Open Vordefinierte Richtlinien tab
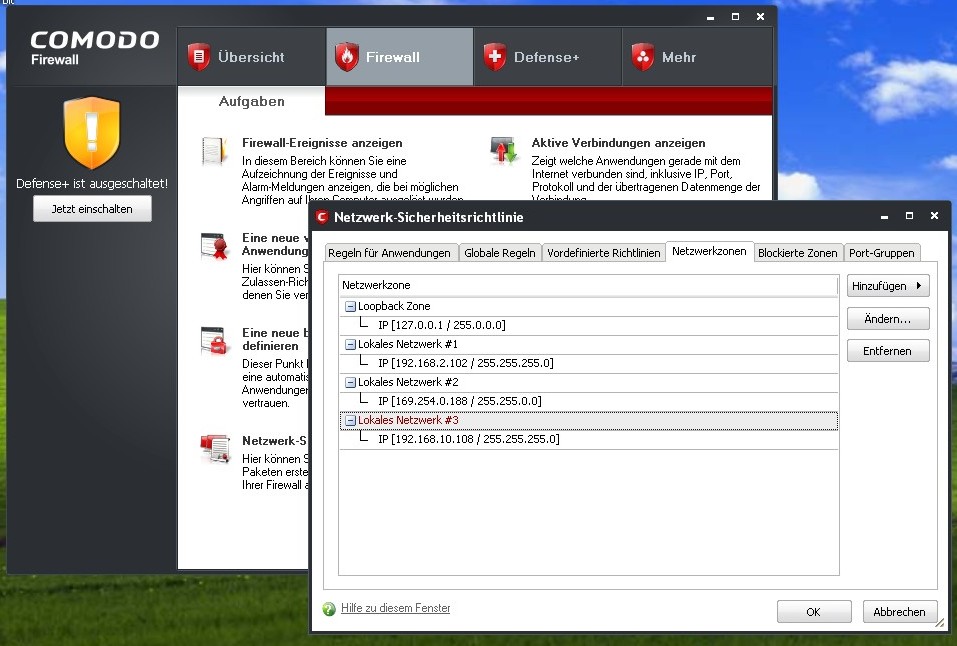 point(604,253)
